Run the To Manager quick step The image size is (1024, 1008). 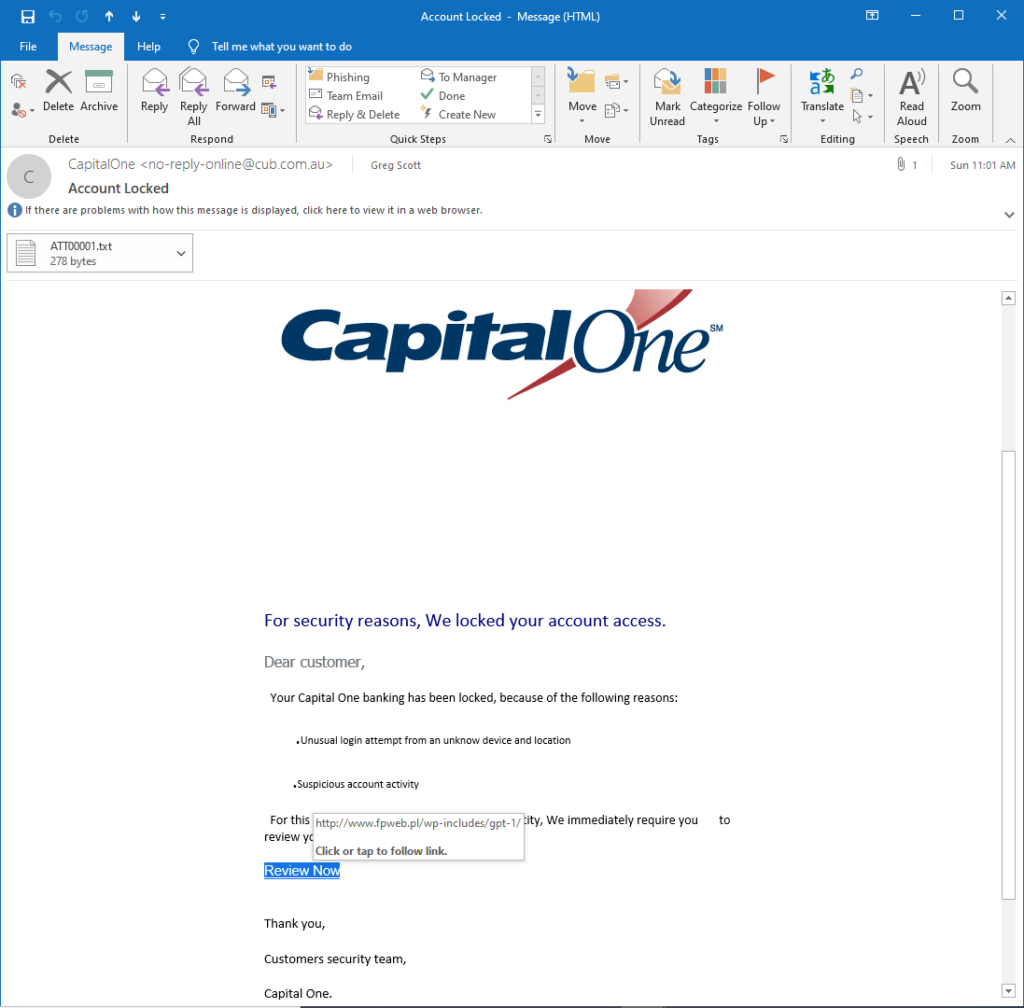coord(459,77)
